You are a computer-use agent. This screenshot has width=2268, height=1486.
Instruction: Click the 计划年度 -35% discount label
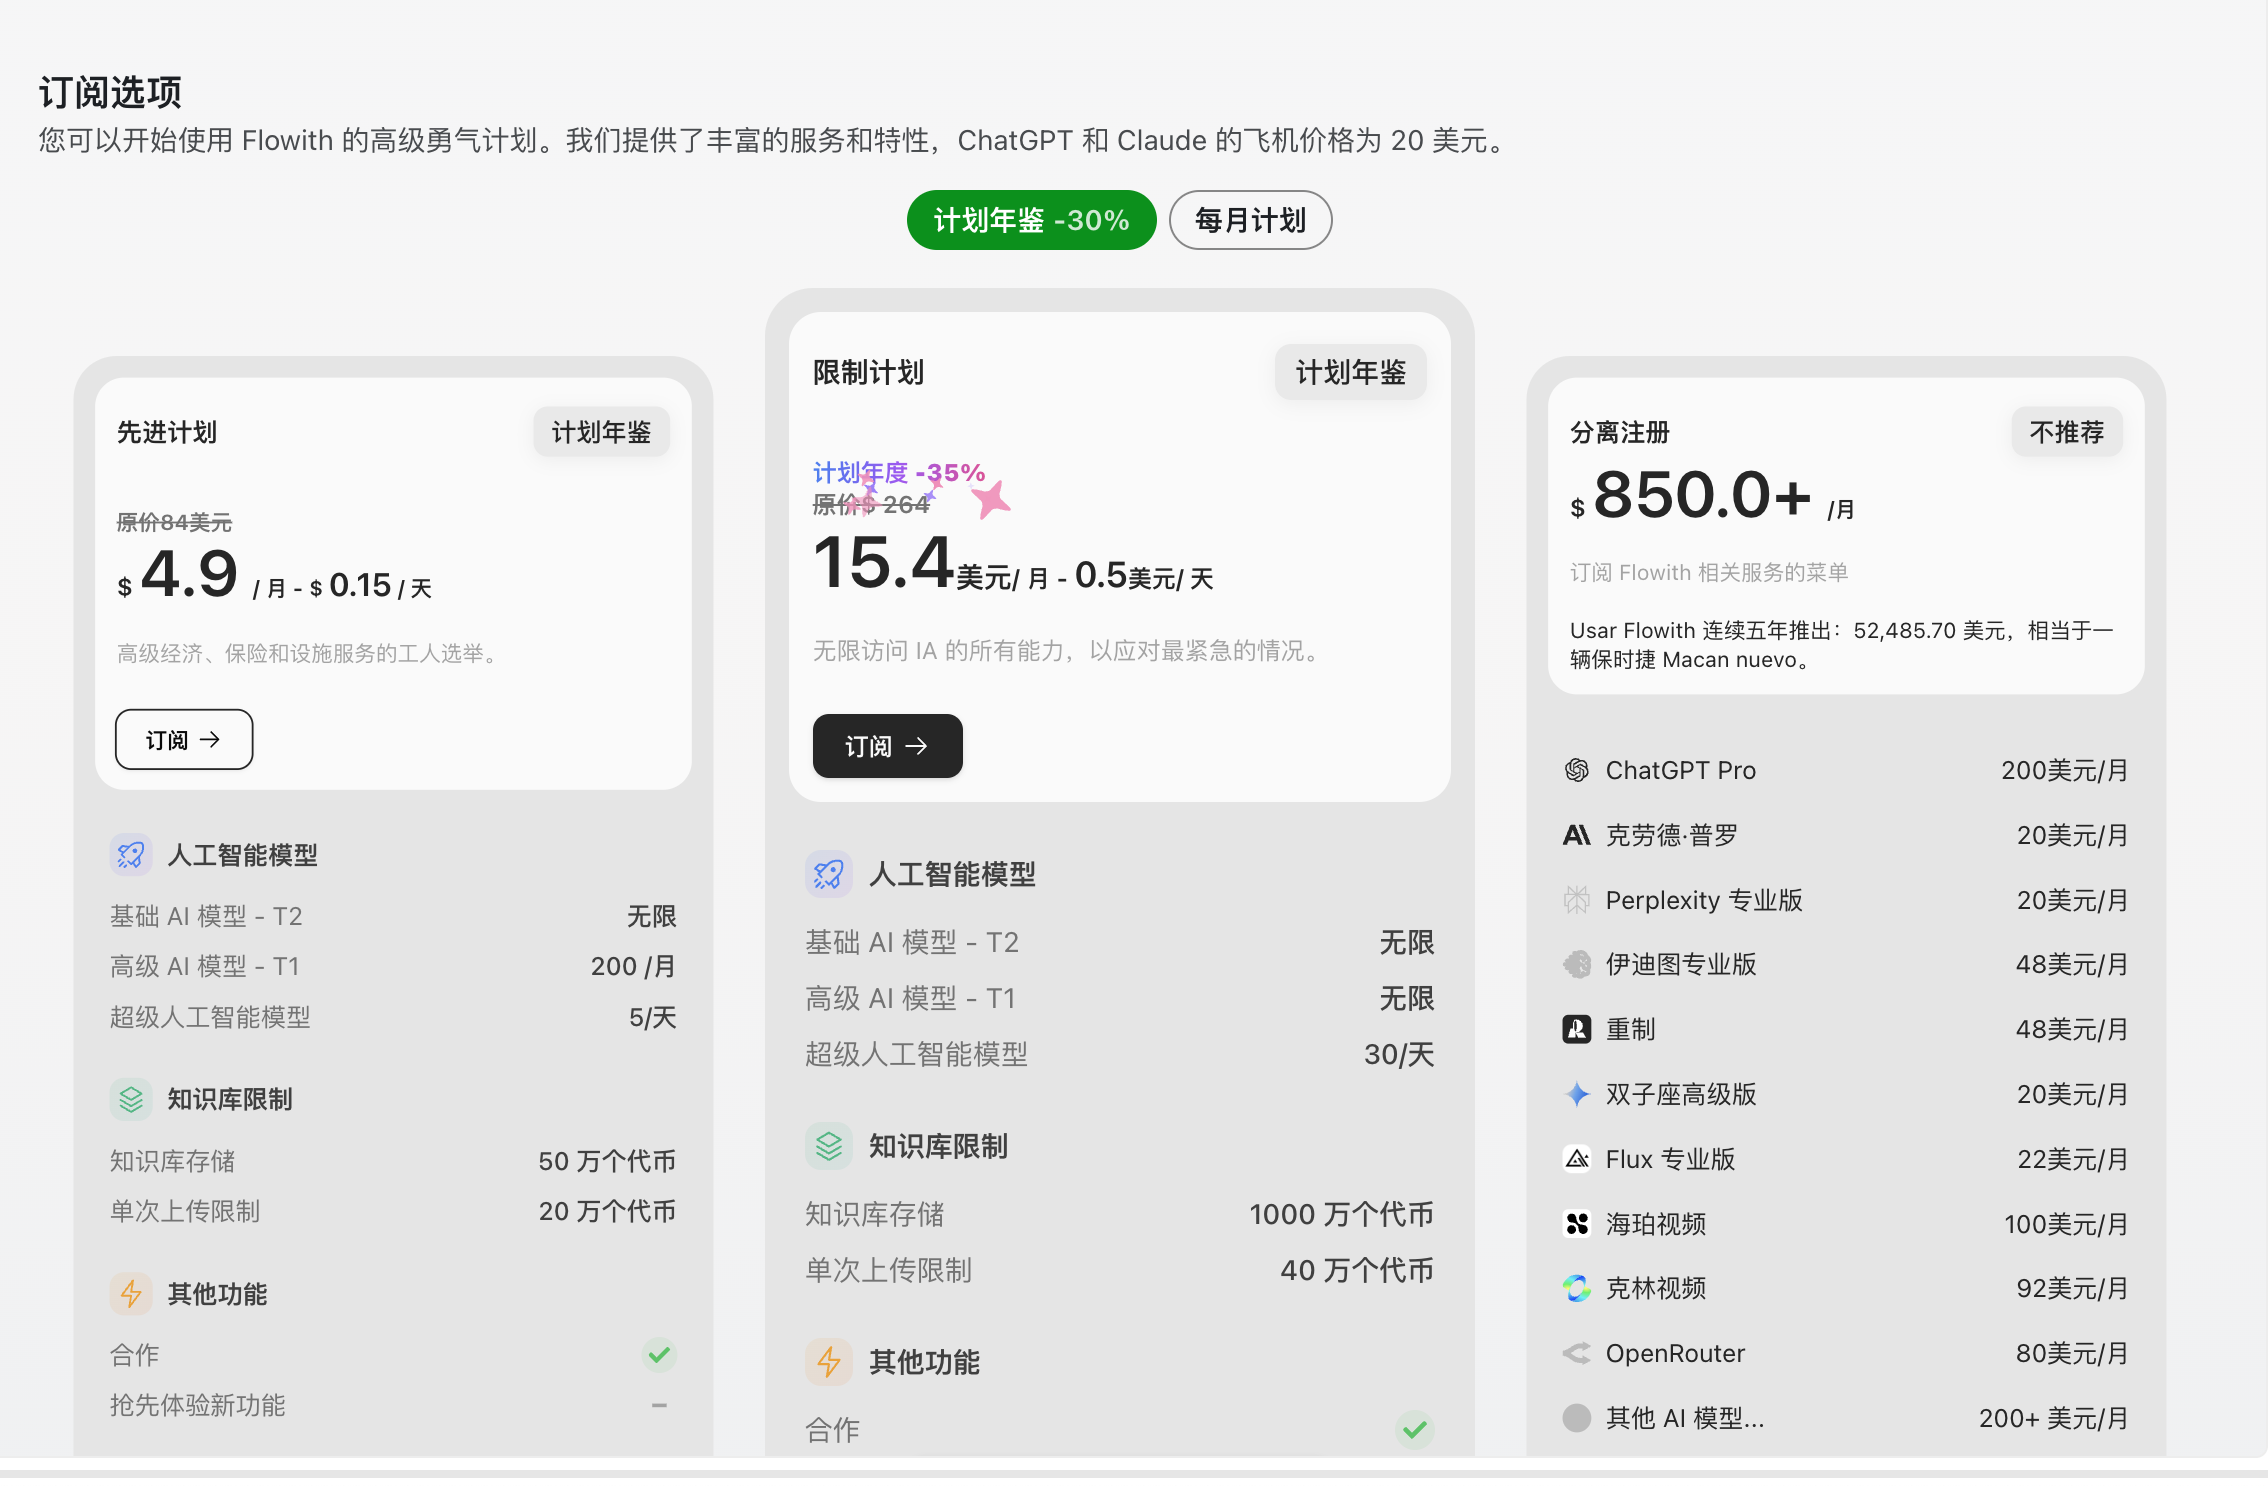(x=899, y=472)
